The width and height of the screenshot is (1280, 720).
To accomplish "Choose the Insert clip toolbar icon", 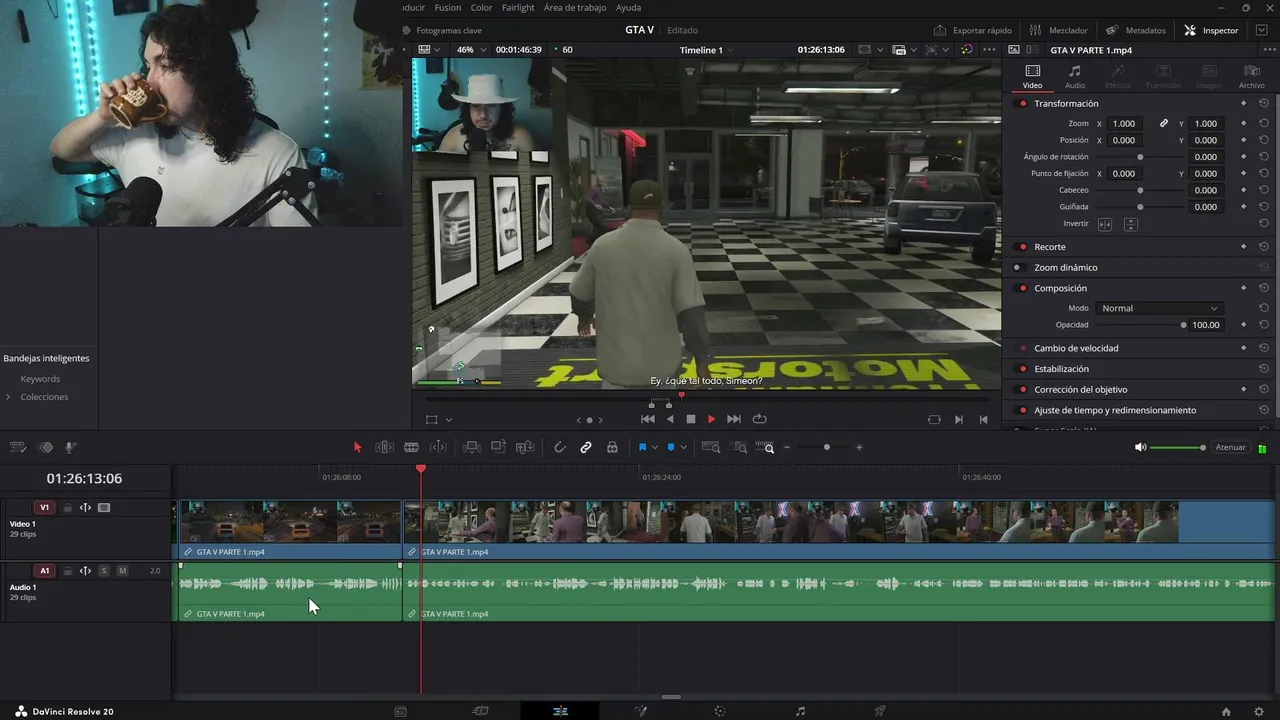I will (x=471, y=447).
